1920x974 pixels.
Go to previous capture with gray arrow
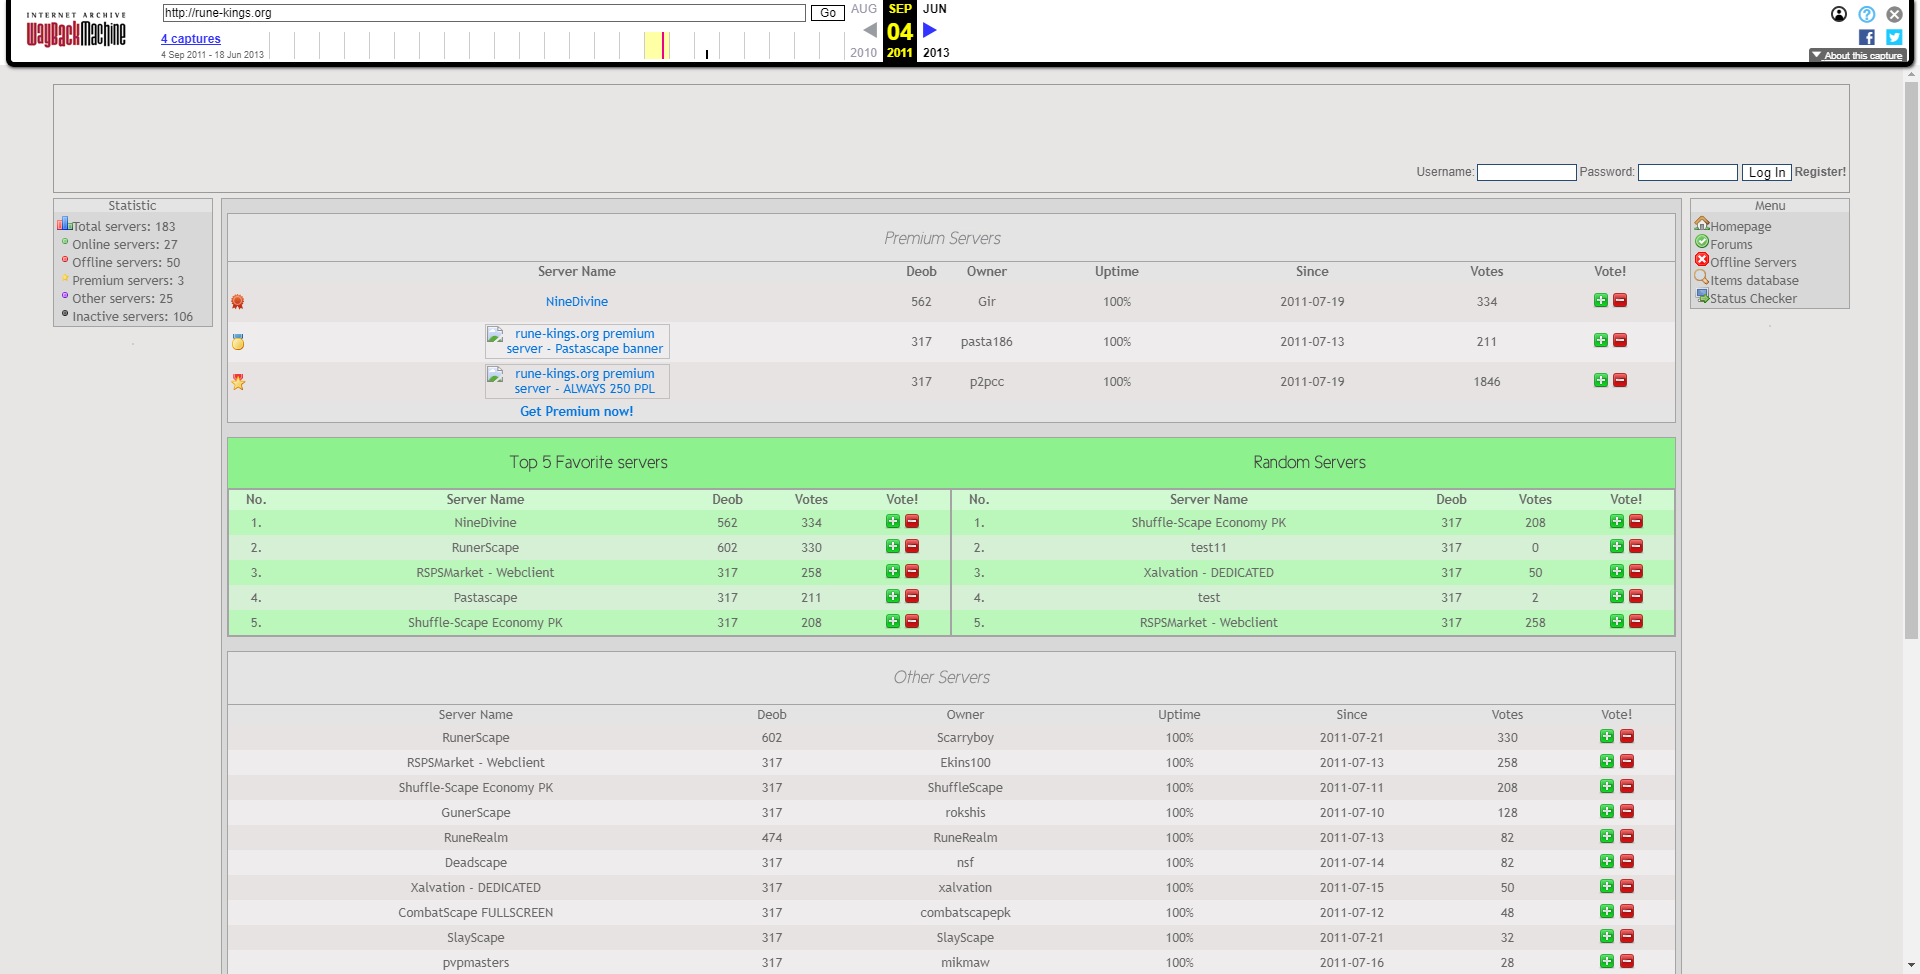coord(870,30)
